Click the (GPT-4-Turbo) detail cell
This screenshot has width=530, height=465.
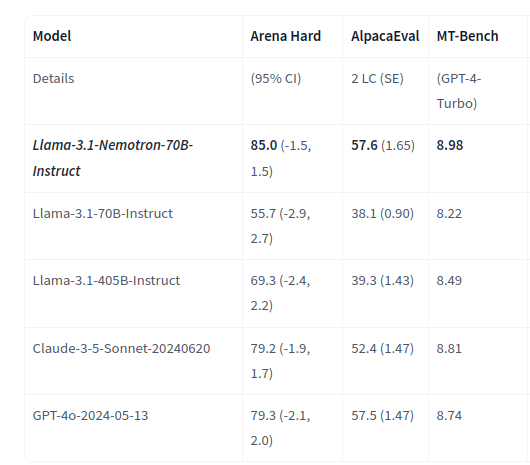tap(459, 91)
